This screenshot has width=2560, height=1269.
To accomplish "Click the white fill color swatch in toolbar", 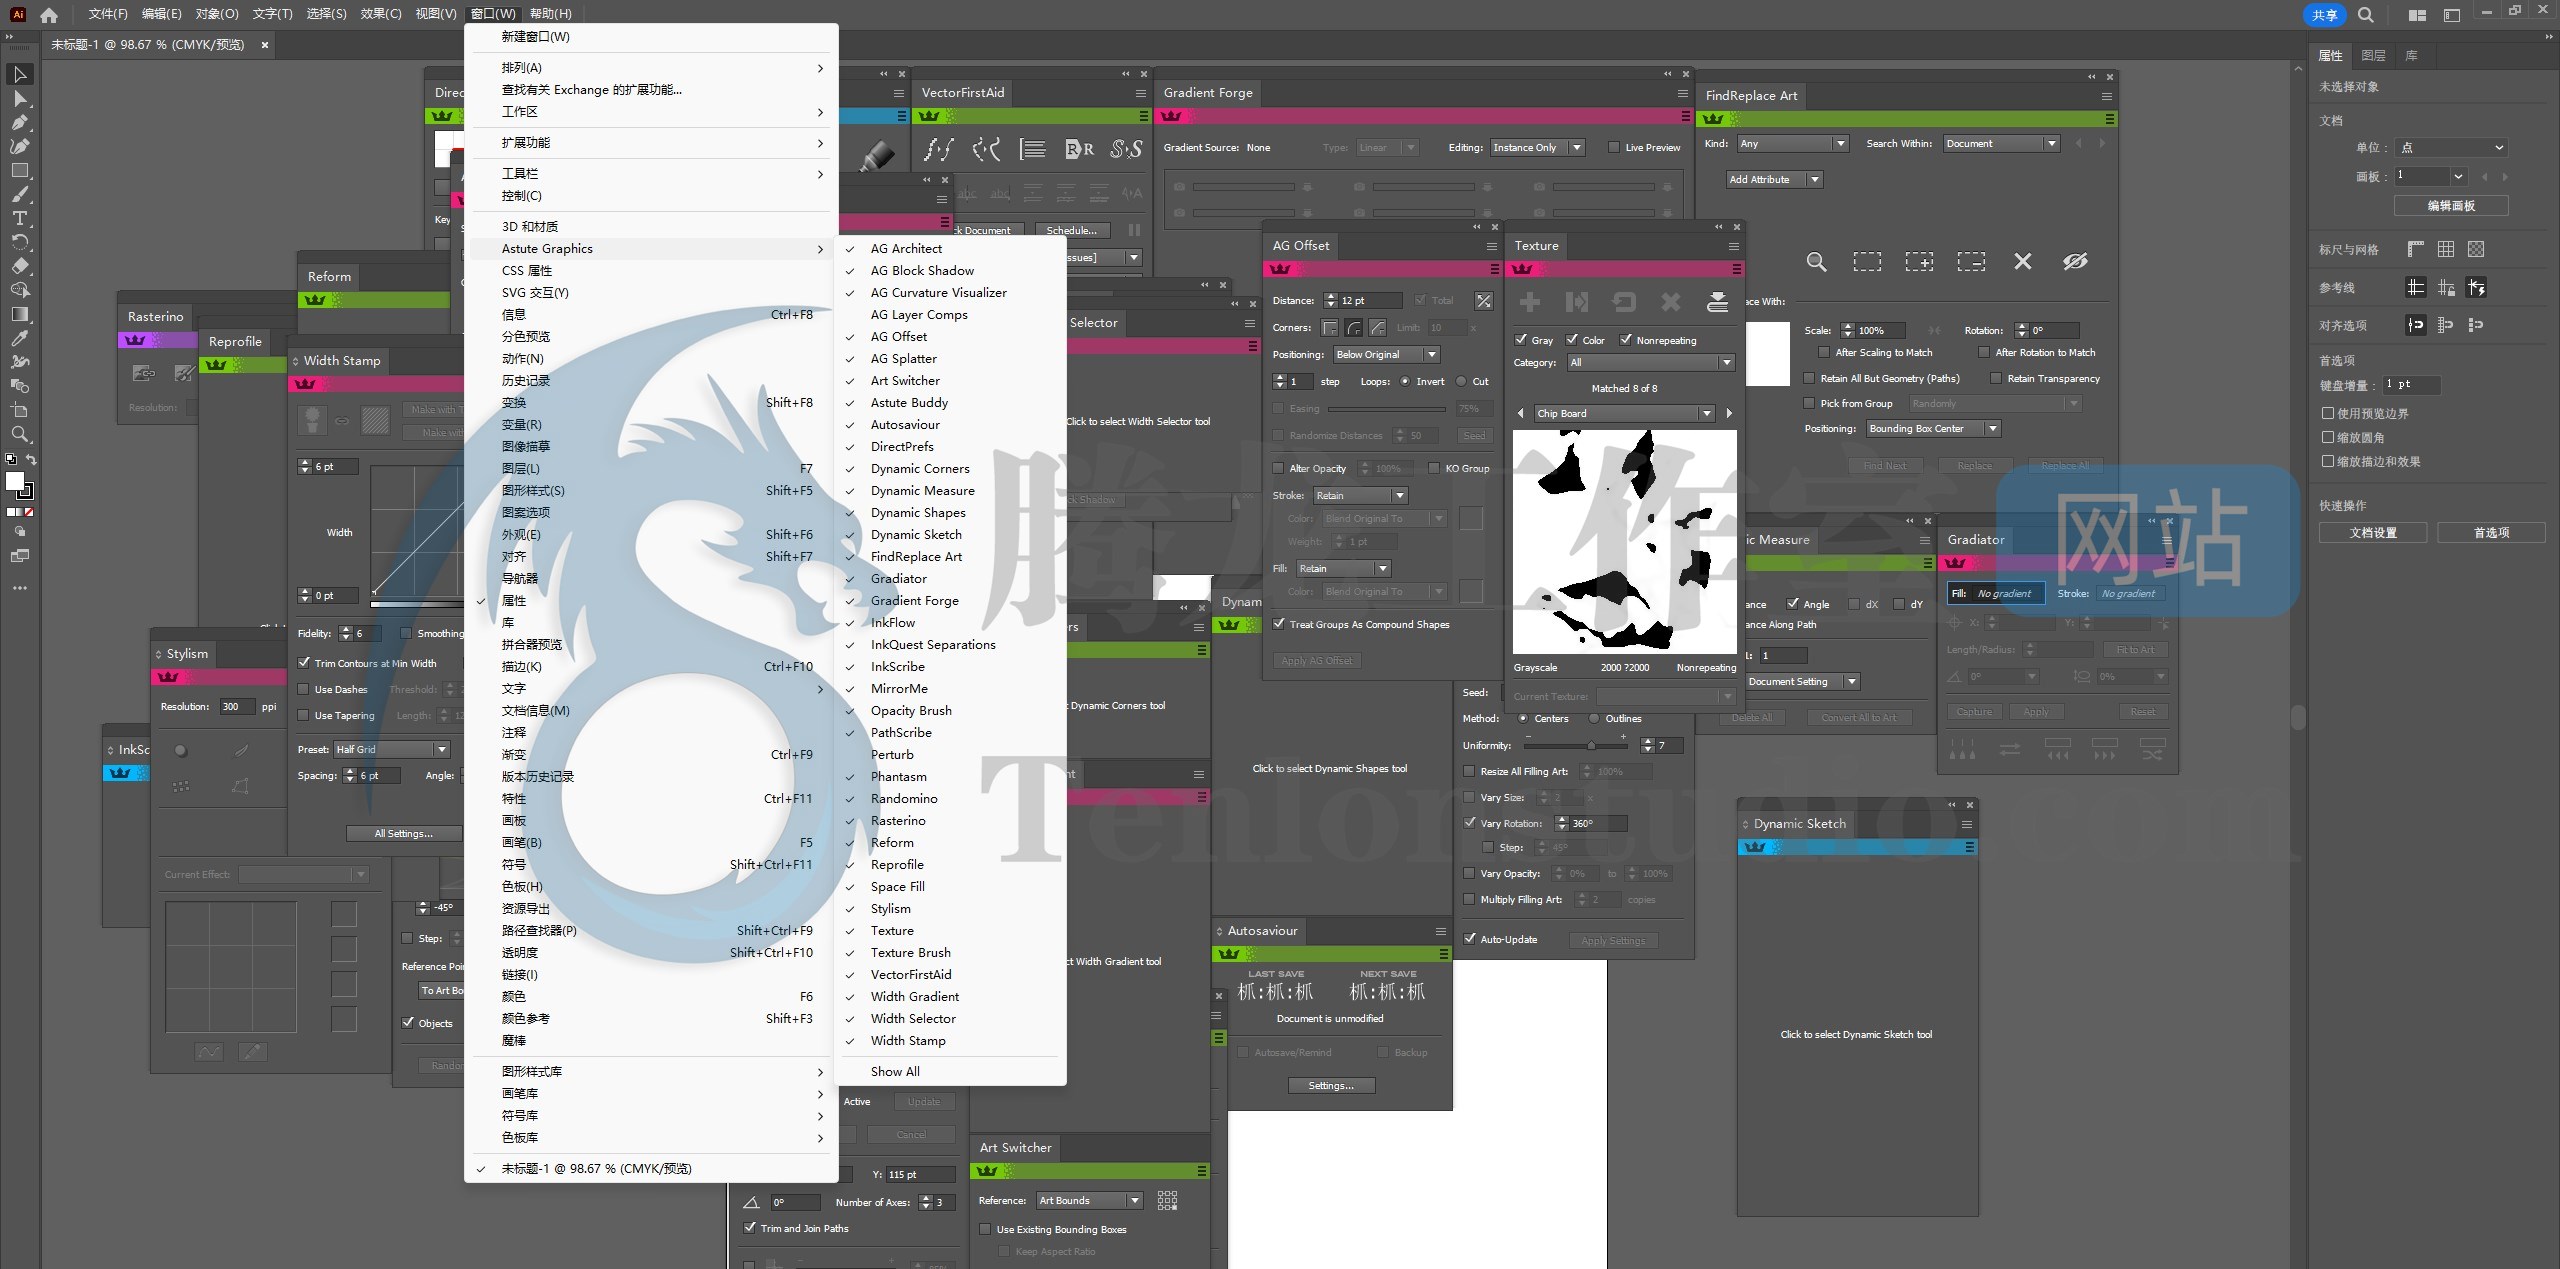I will point(15,482).
